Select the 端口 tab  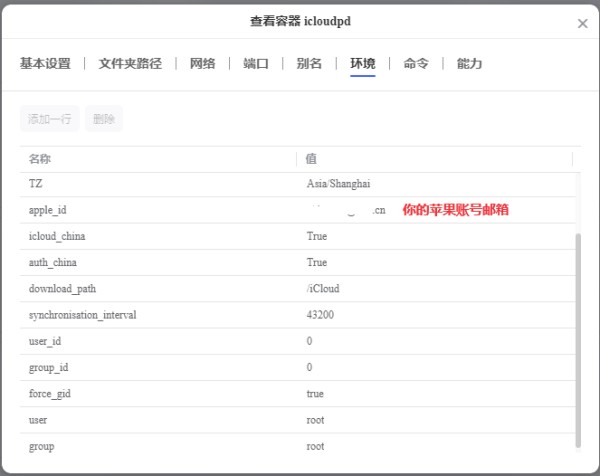pos(256,64)
